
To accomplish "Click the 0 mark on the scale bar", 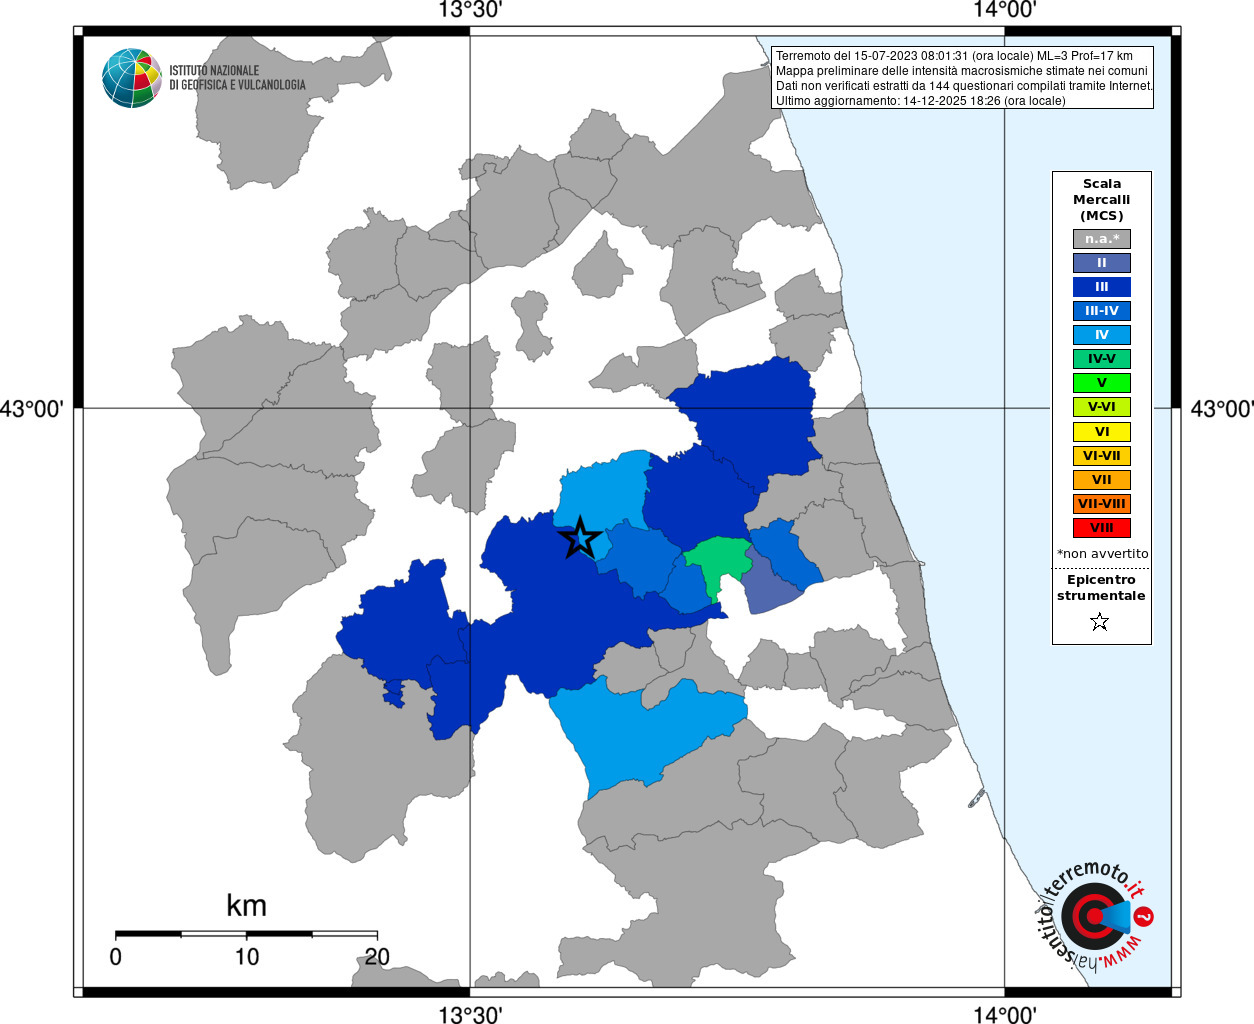I will tap(116, 957).
